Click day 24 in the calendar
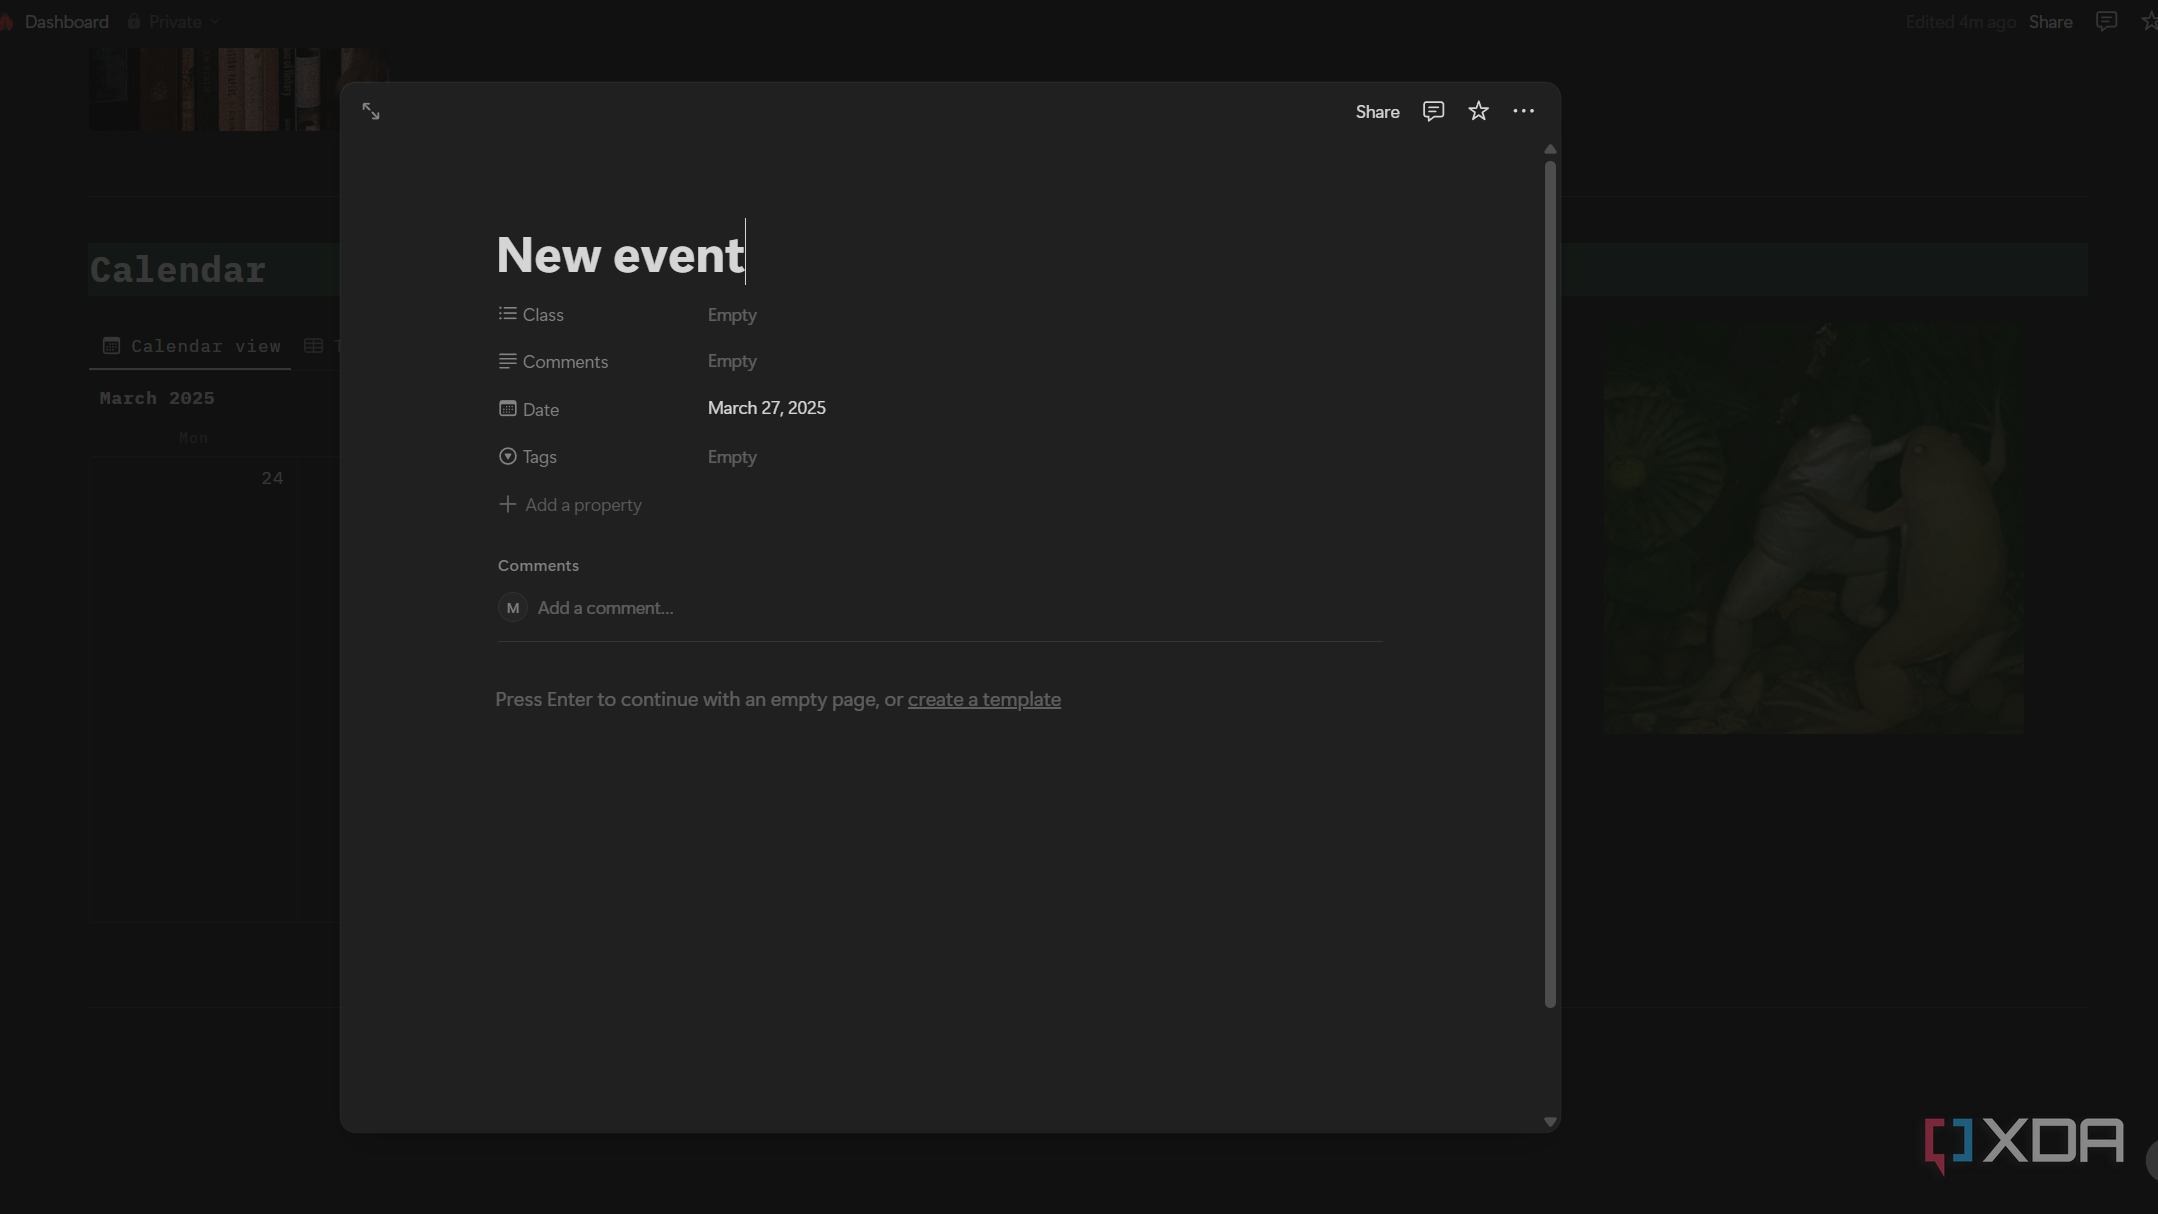Screen dimensions: 2158x1214 tap(272, 478)
